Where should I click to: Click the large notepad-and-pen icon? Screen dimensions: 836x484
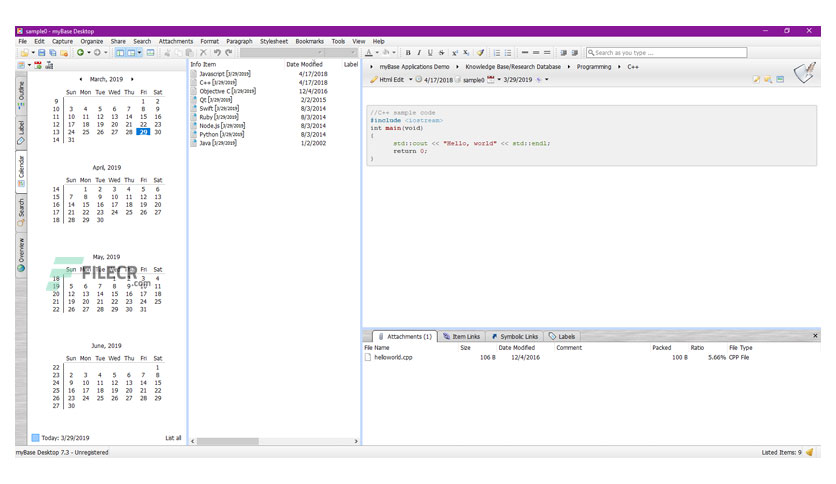pos(805,73)
